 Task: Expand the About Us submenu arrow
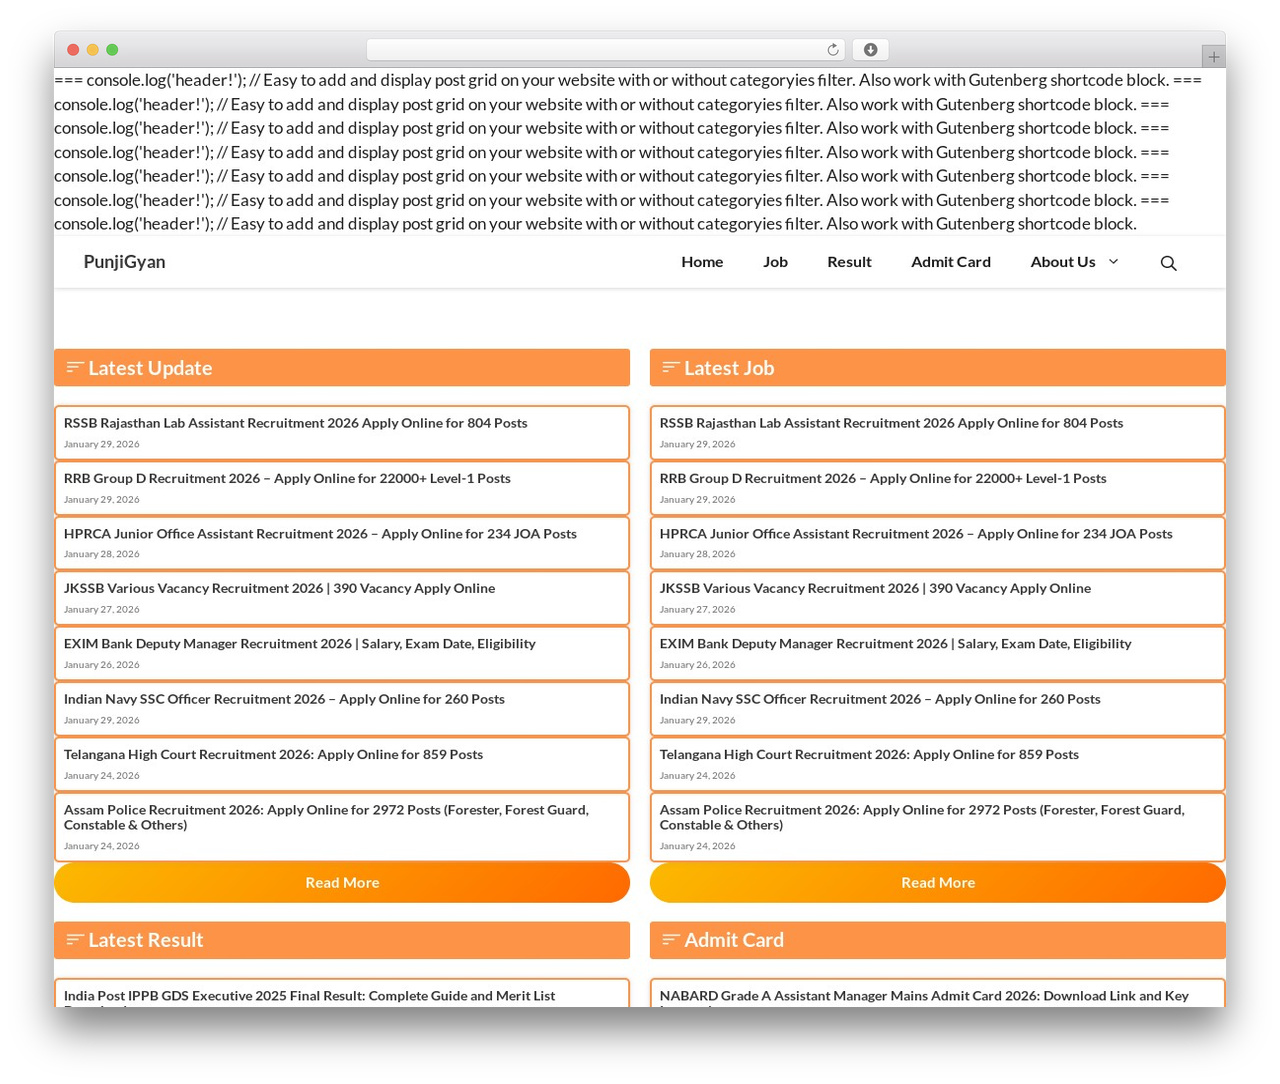pos(1113,262)
